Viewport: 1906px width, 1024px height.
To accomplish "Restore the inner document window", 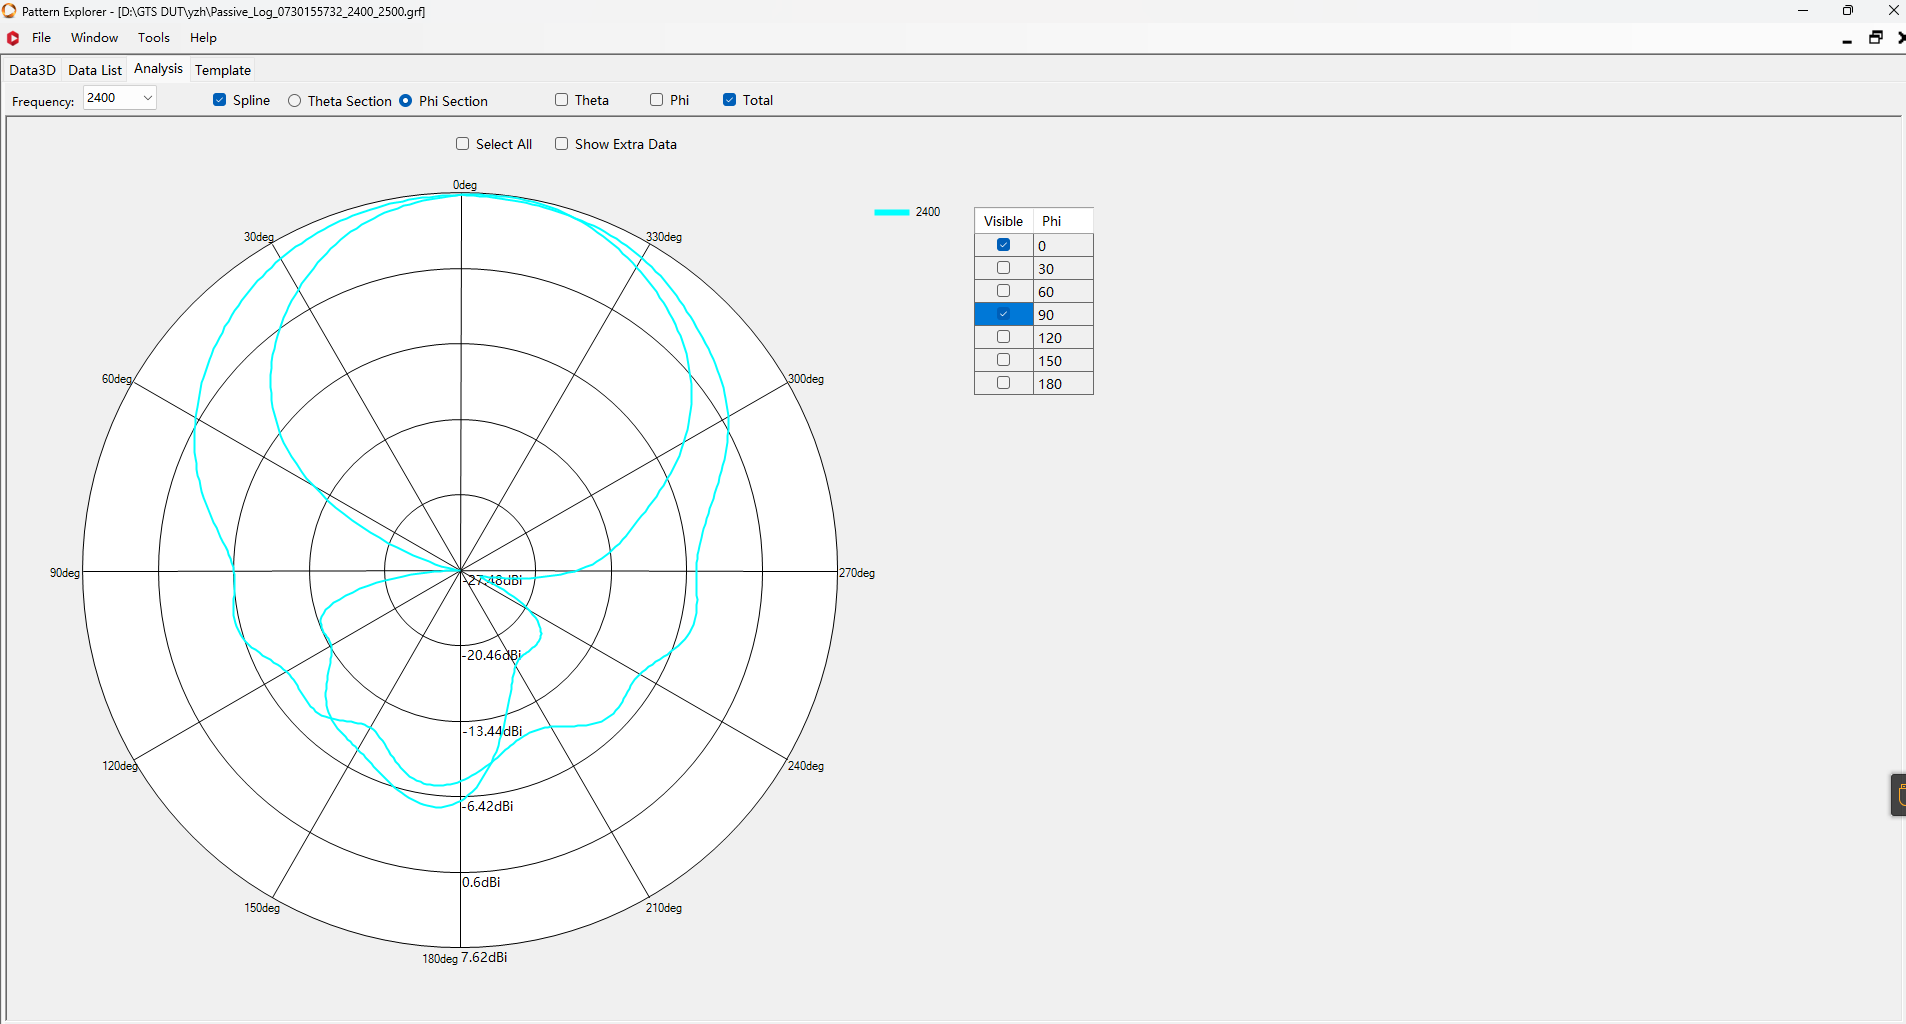I will click(1876, 38).
